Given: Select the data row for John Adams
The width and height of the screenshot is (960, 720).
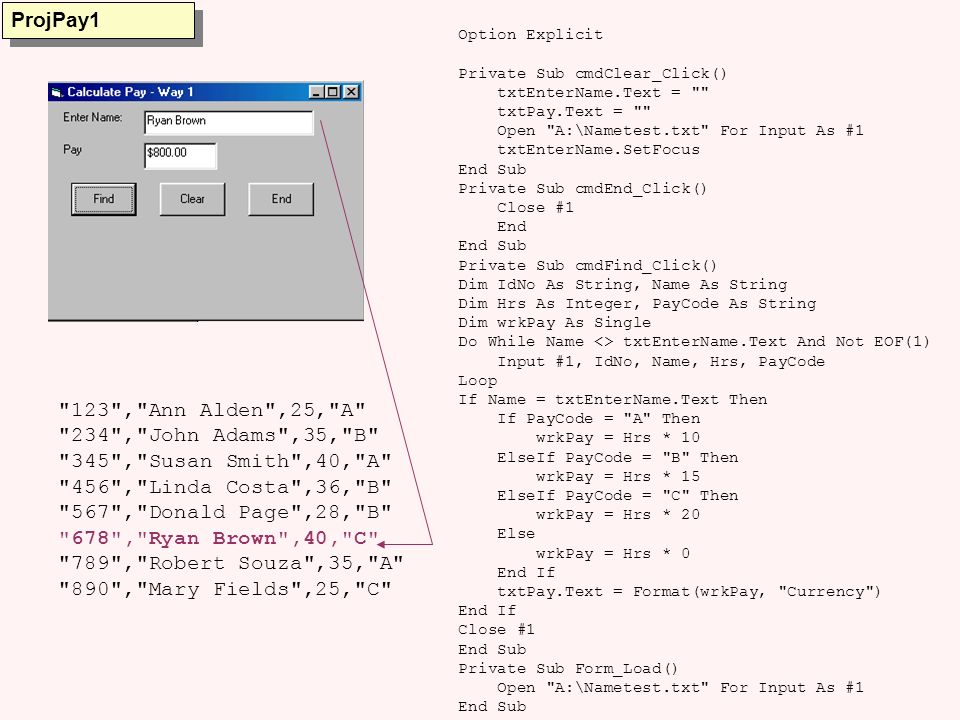Looking at the screenshot, I should pyautogui.click(x=219, y=435).
